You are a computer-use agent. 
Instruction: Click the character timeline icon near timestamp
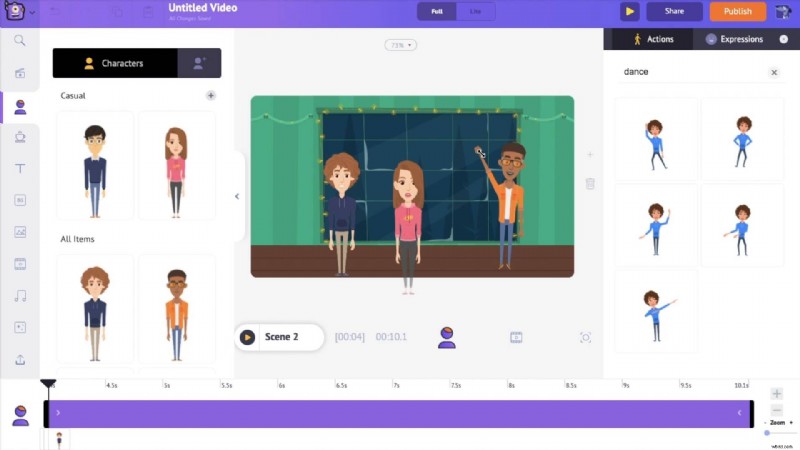tap(446, 338)
